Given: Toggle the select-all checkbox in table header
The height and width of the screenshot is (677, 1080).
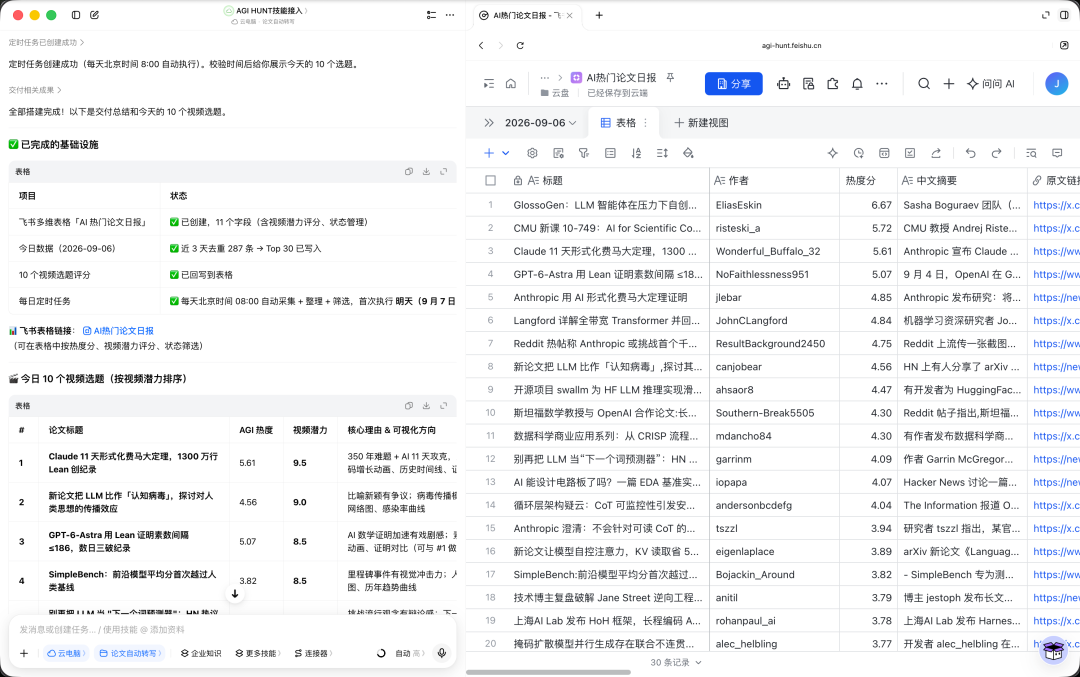Looking at the screenshot, I should pyautogui.click(x=490, y=180).
